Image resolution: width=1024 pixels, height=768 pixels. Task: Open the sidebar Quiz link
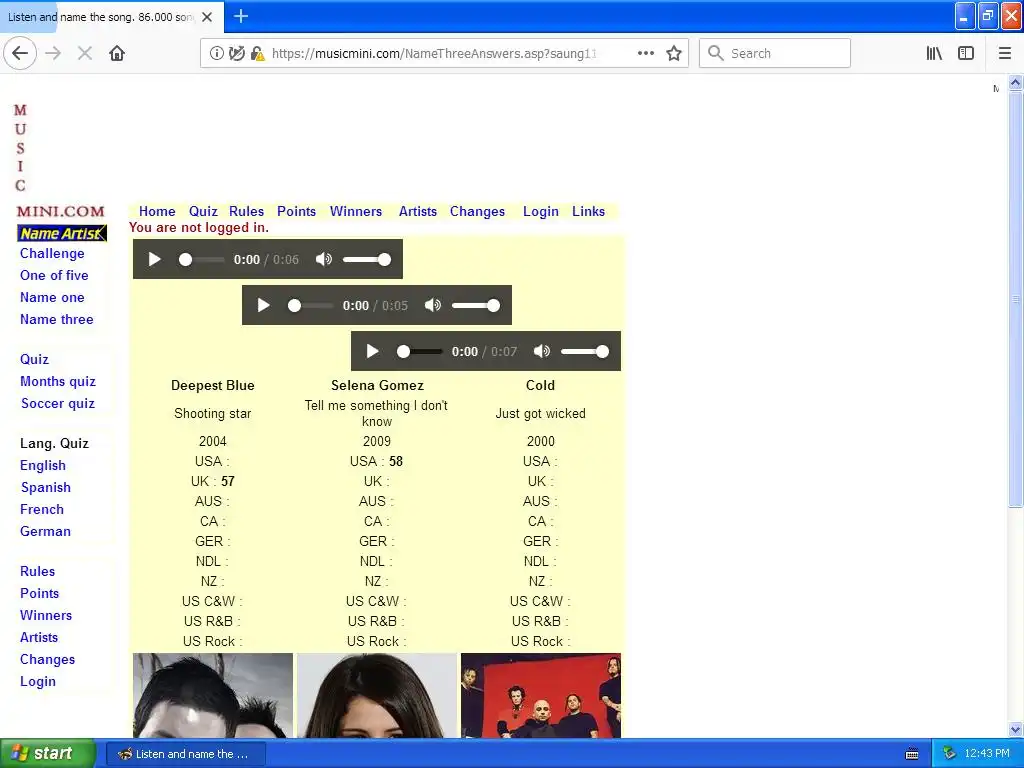35,359
